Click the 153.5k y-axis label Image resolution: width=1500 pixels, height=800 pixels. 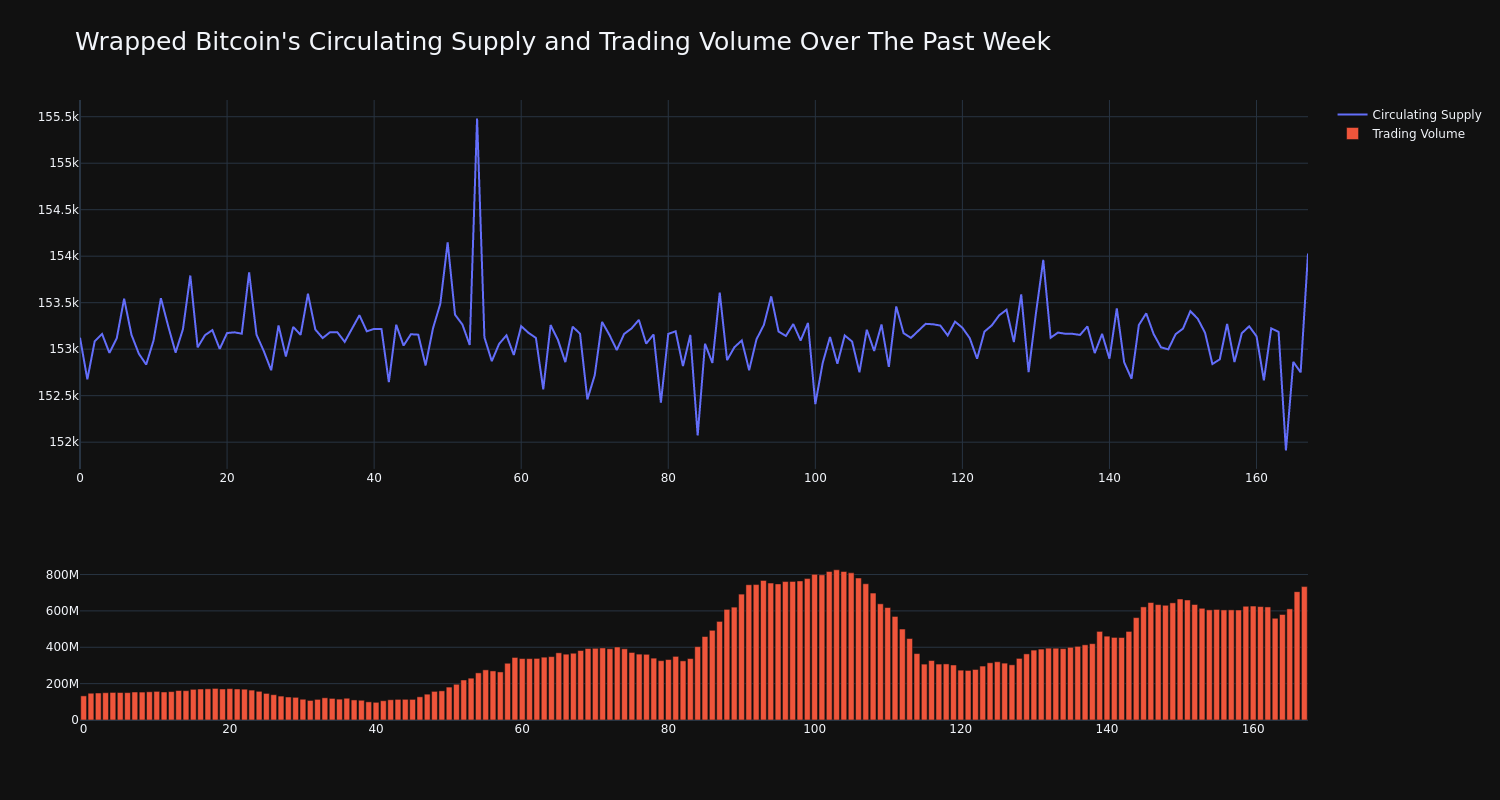[58, 303]
